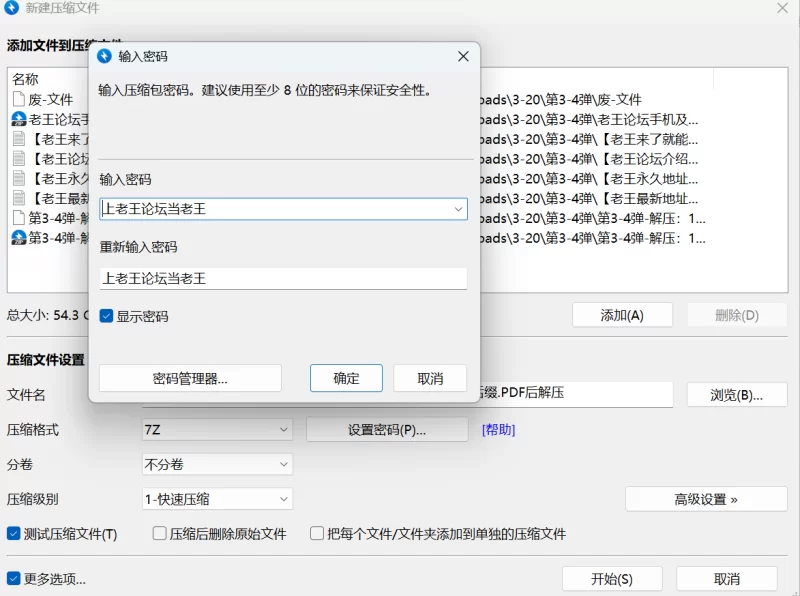800x596 pixels.
Task: Select path row ending 【老王永久地址...
Action: (x=589, y=179)
